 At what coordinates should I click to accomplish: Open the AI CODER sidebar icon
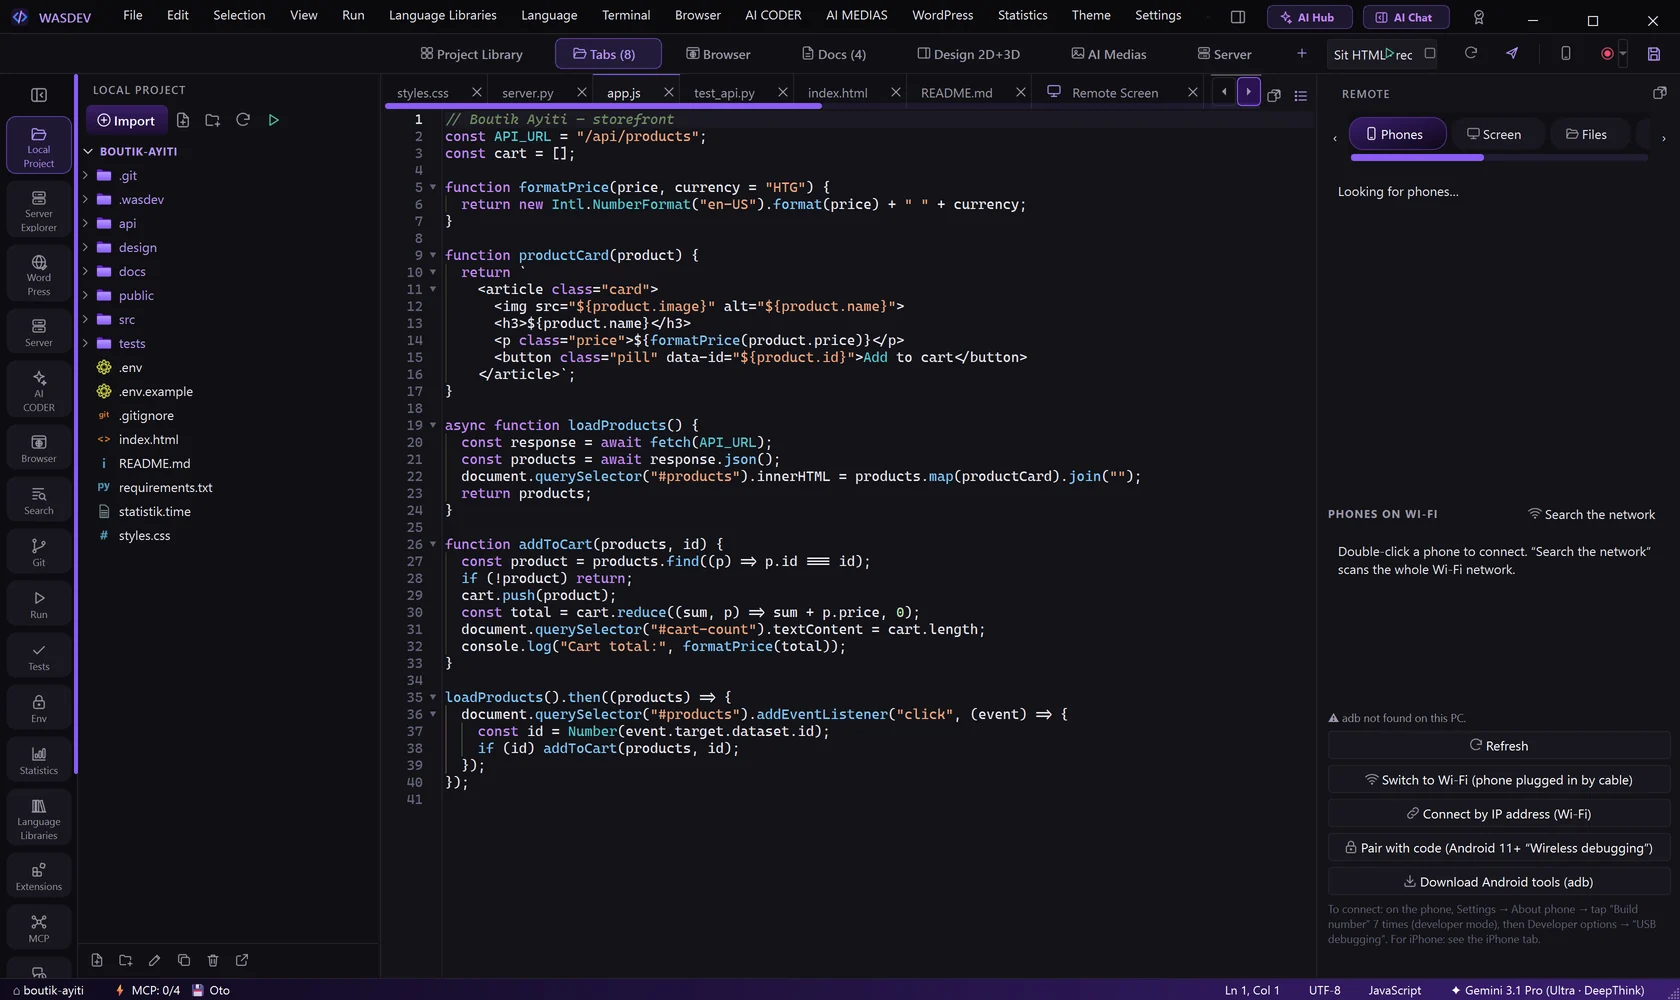point(39,390)
